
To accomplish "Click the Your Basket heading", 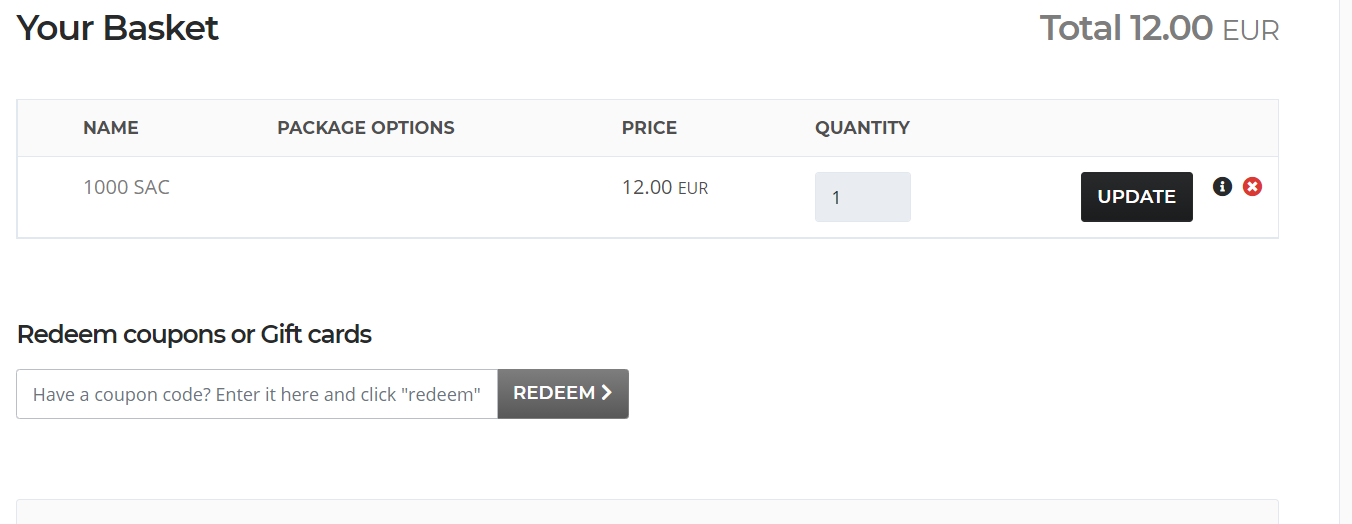I will 118,28.
